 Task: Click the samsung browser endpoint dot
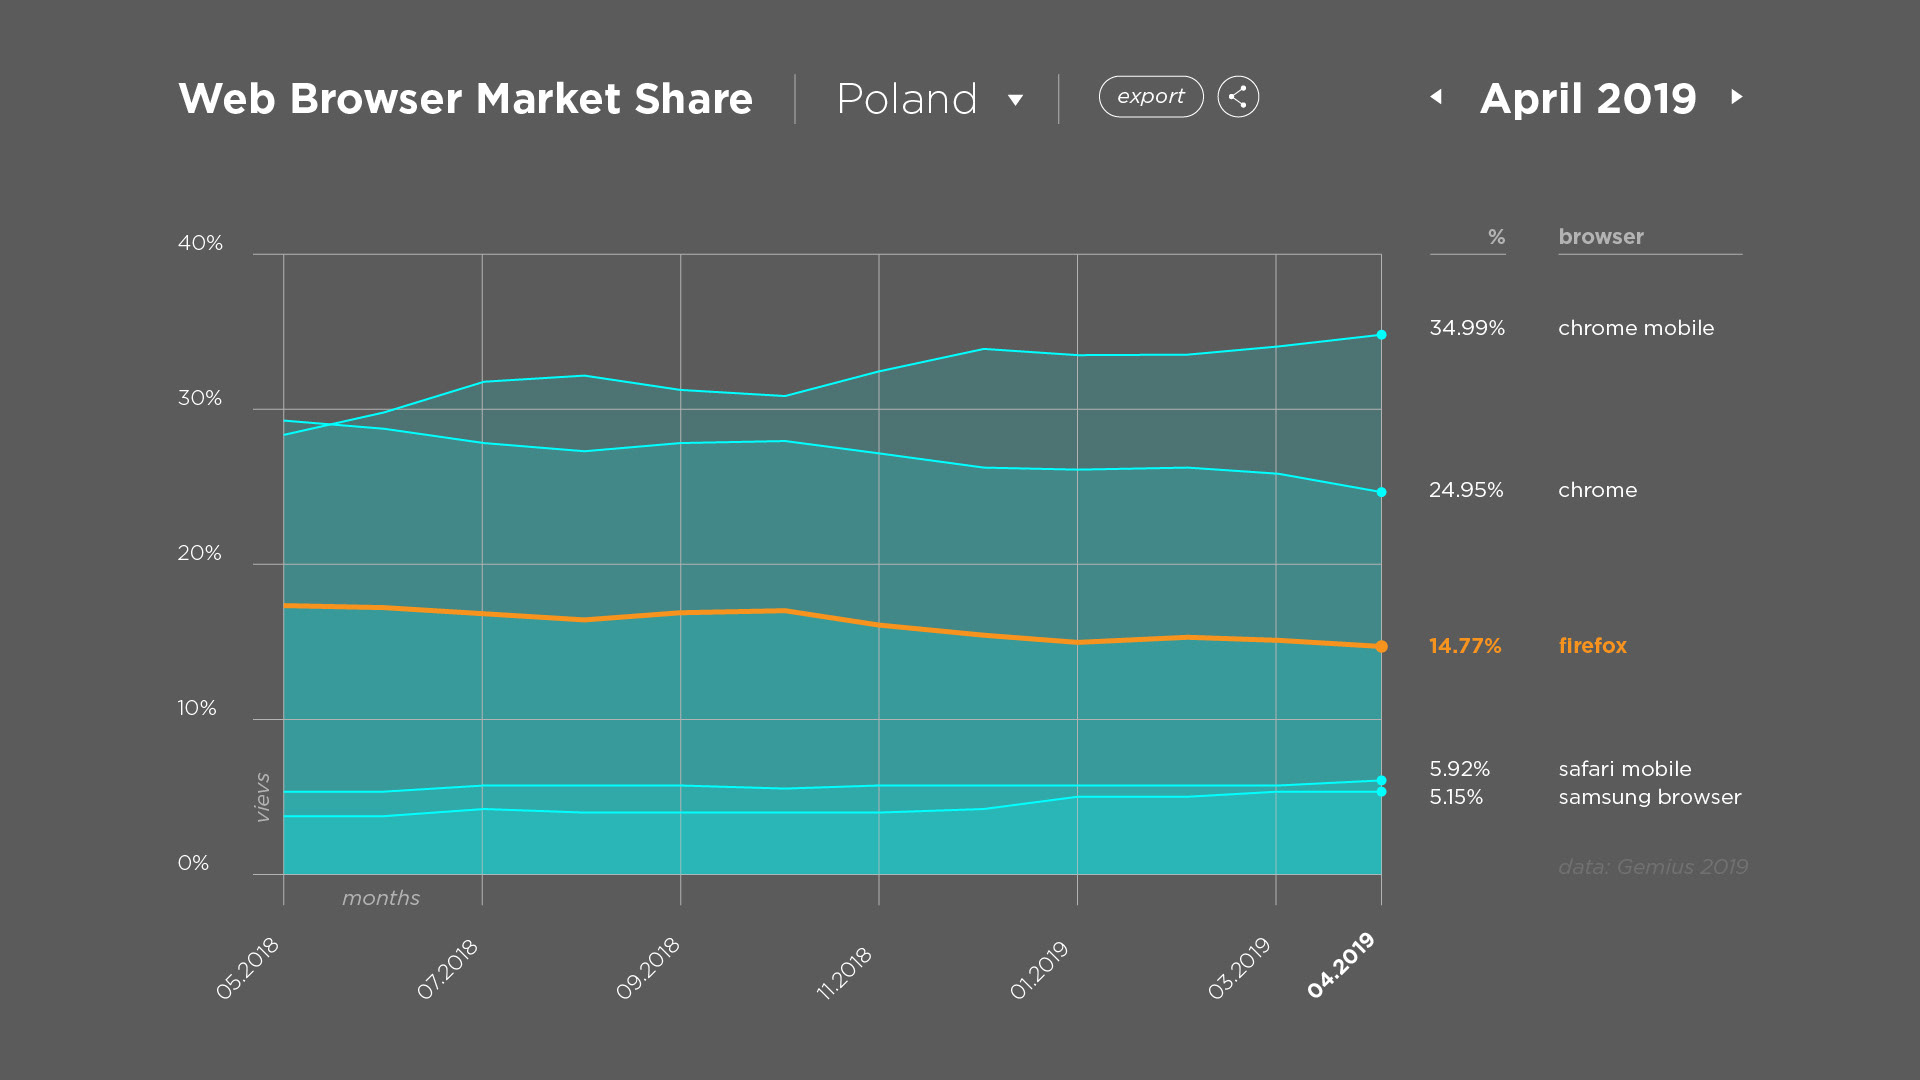[1381, 792]
